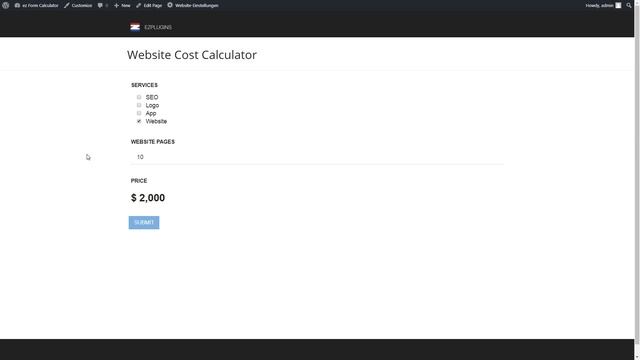Click the $ 2,000 price value

tap(148, 198)
